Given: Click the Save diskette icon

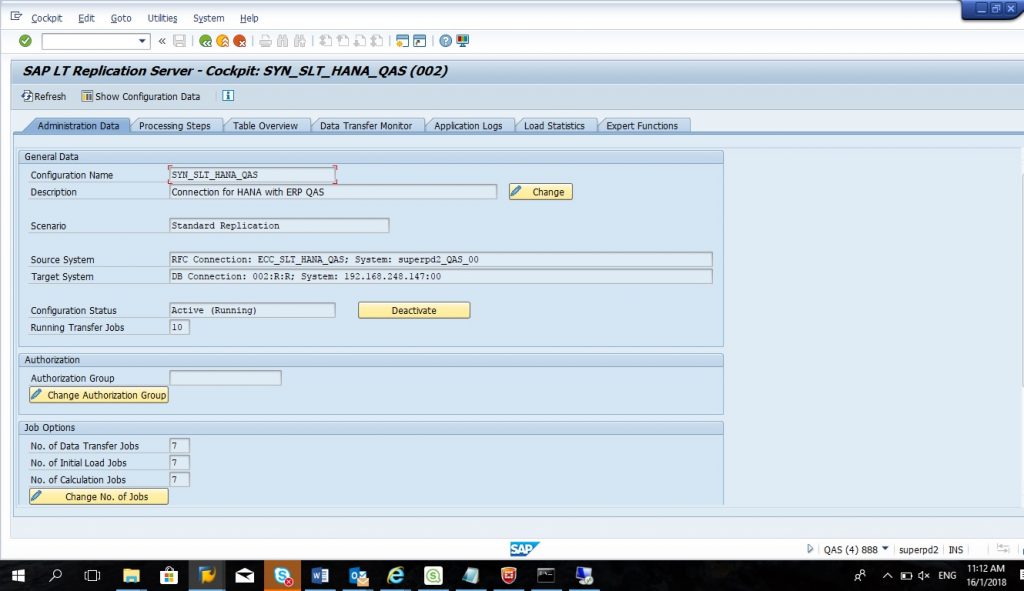Looking at the screenshot, I should (180, 41).
